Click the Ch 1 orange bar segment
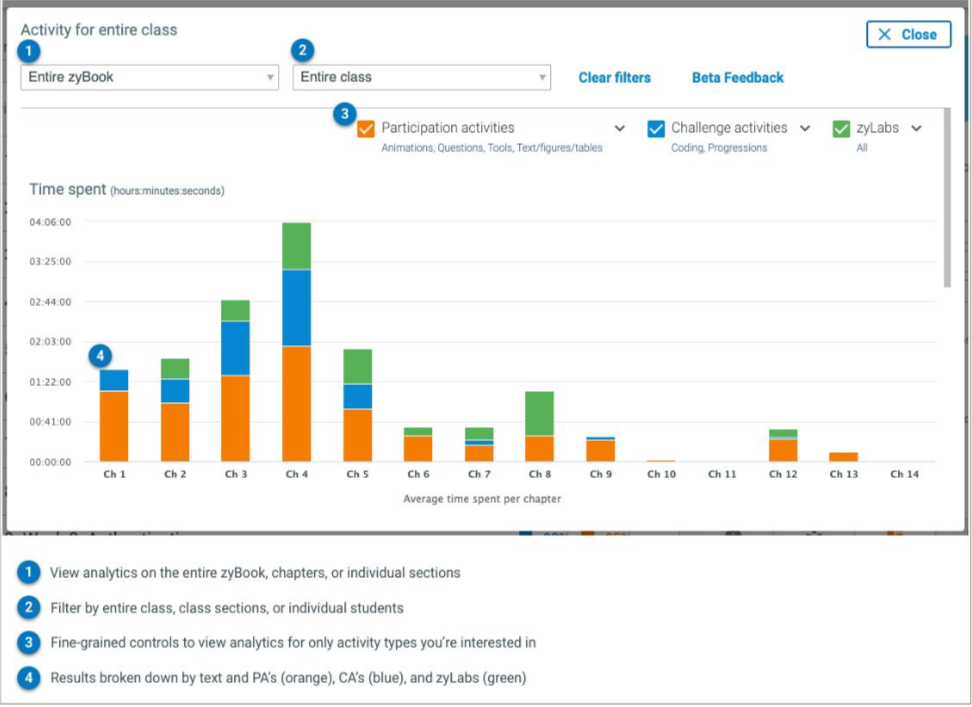972x707 pixels. pyautogui.click(x=114, y=426)
